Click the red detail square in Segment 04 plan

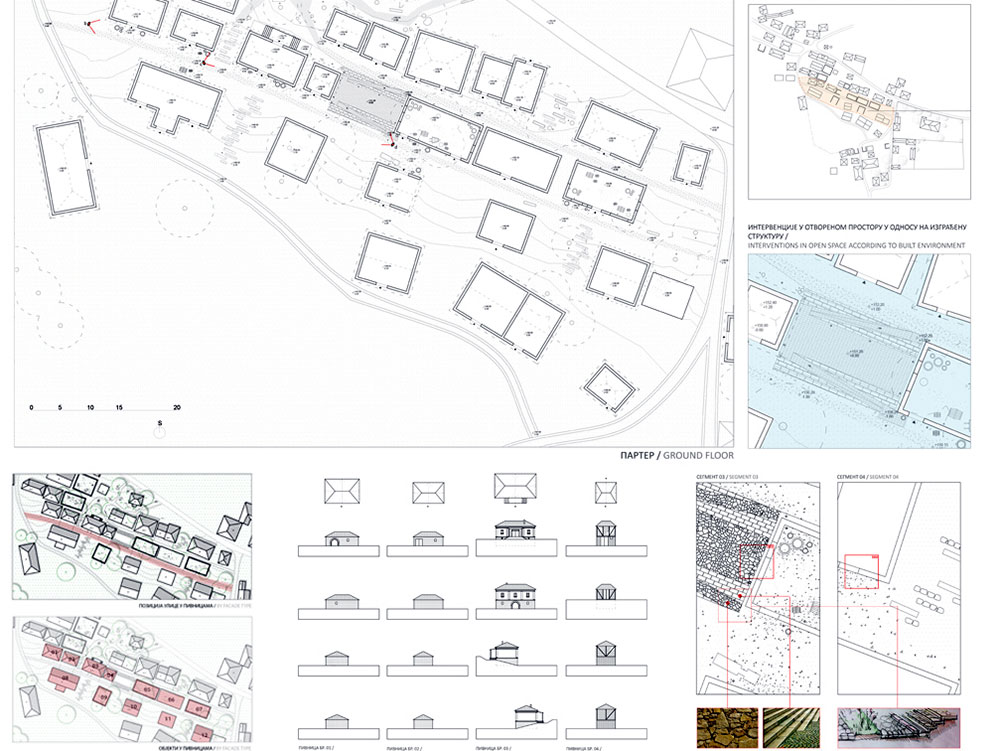861,571
